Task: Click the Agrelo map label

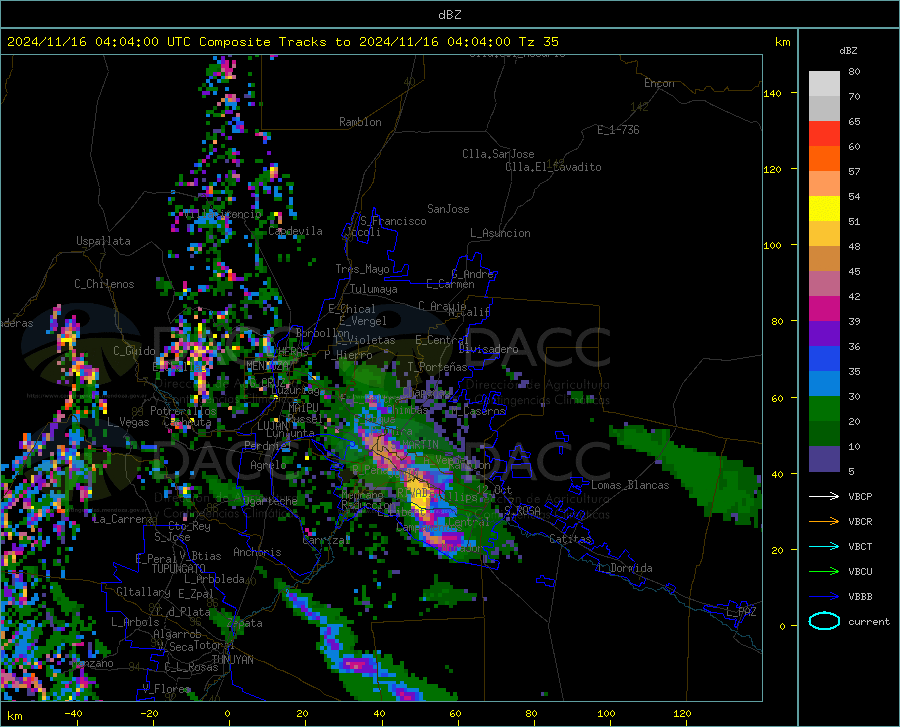Action: point(268,465)
